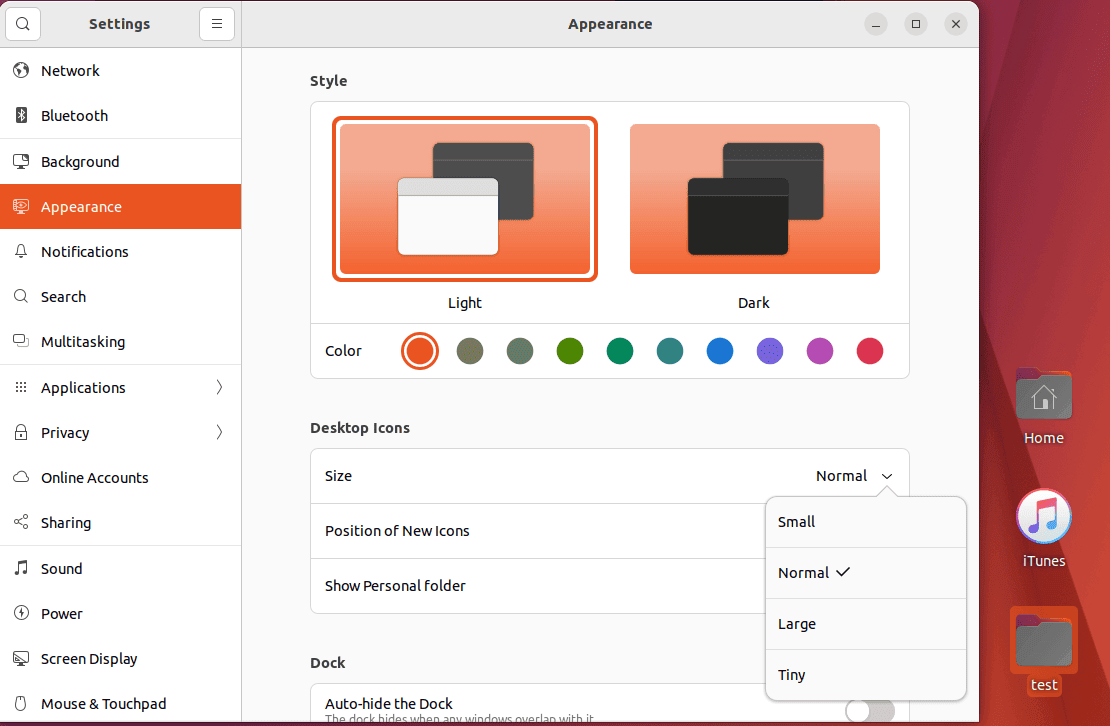1110x726 pixels.
Task: Click the Network globe icon in sidebar
Action: (x=21, y=71)
